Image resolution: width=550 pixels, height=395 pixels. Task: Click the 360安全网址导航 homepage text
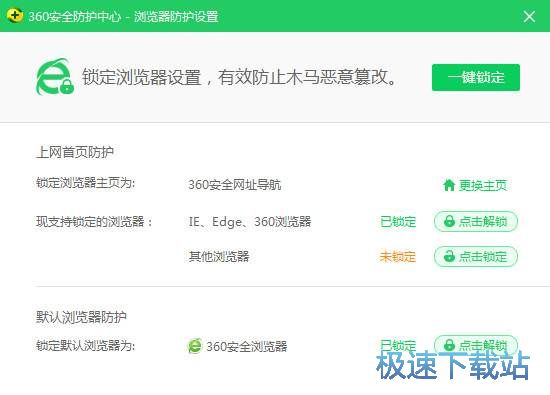235,185
